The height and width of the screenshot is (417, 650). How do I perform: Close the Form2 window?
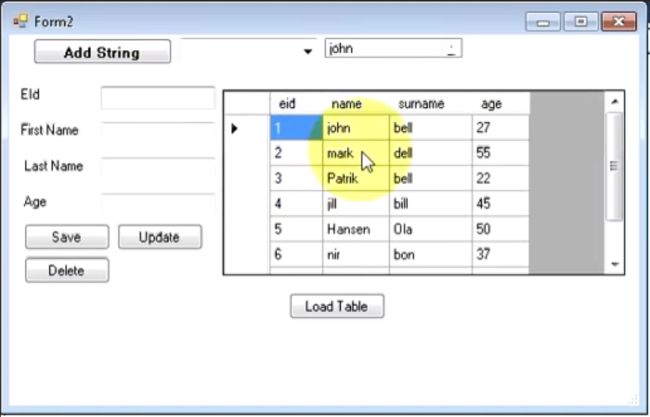click(618, 21)
